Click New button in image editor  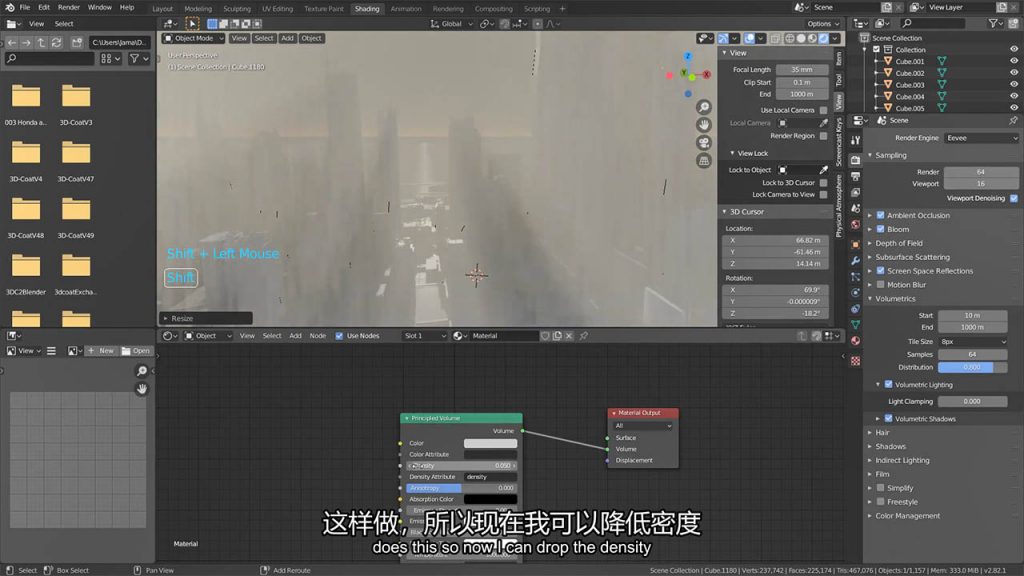tap(101, 351)
